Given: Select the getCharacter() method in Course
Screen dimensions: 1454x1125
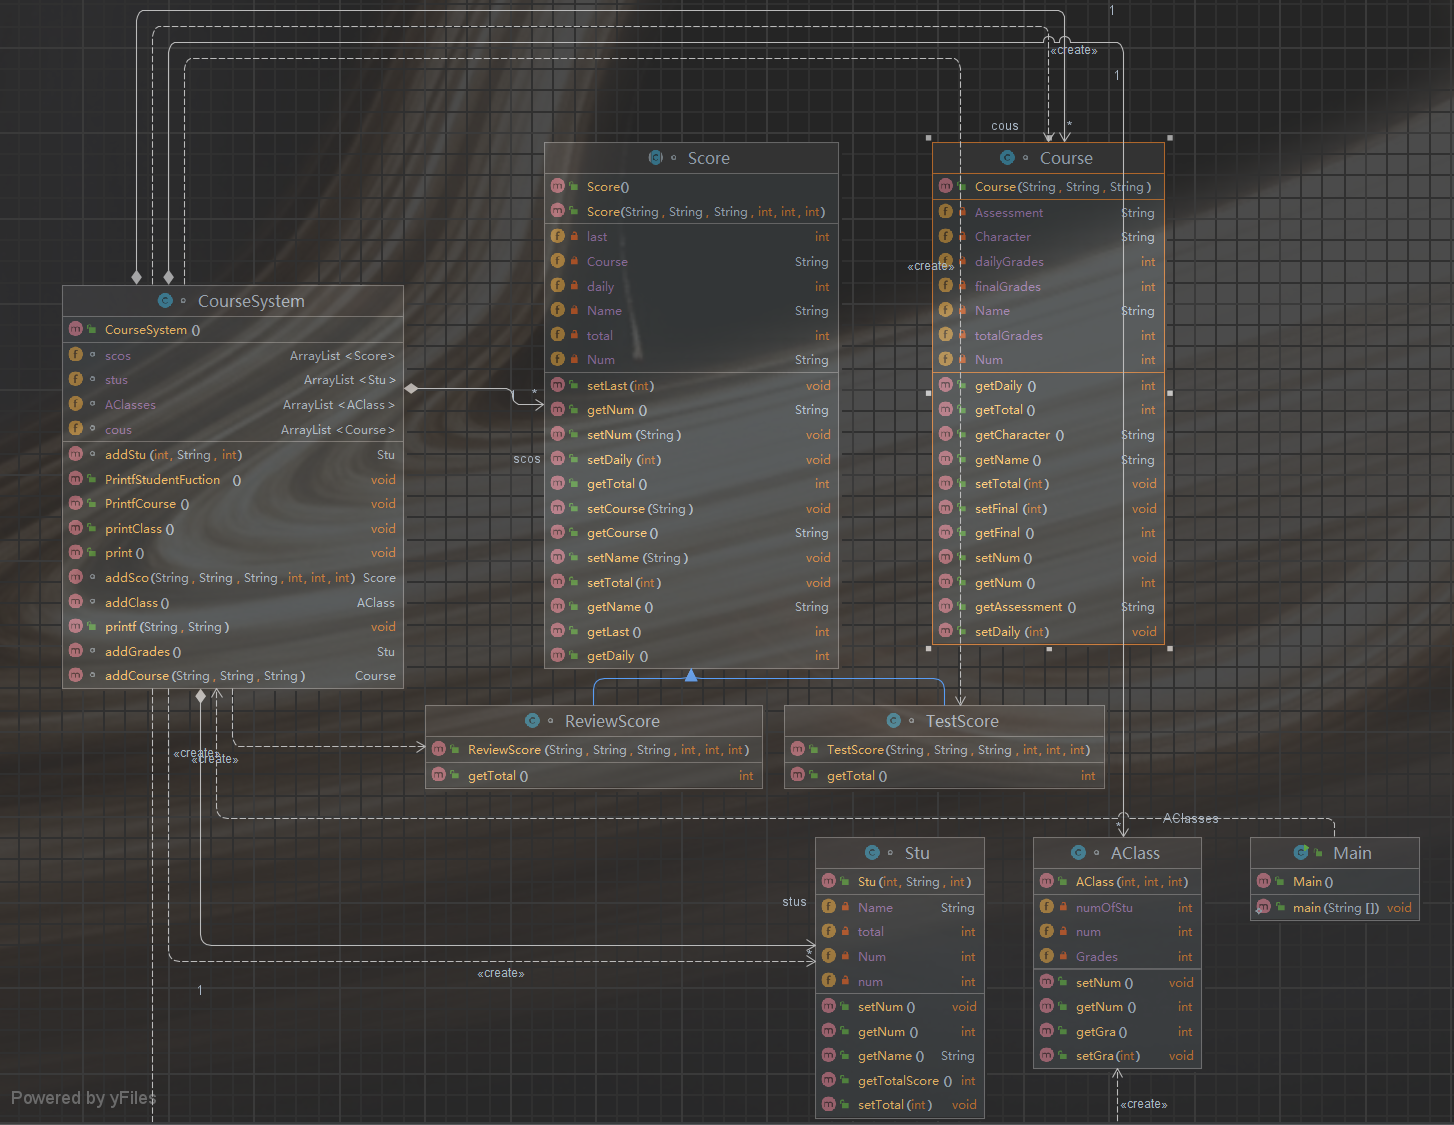Looking at the screenshot, I should [x=1048, y=435].
